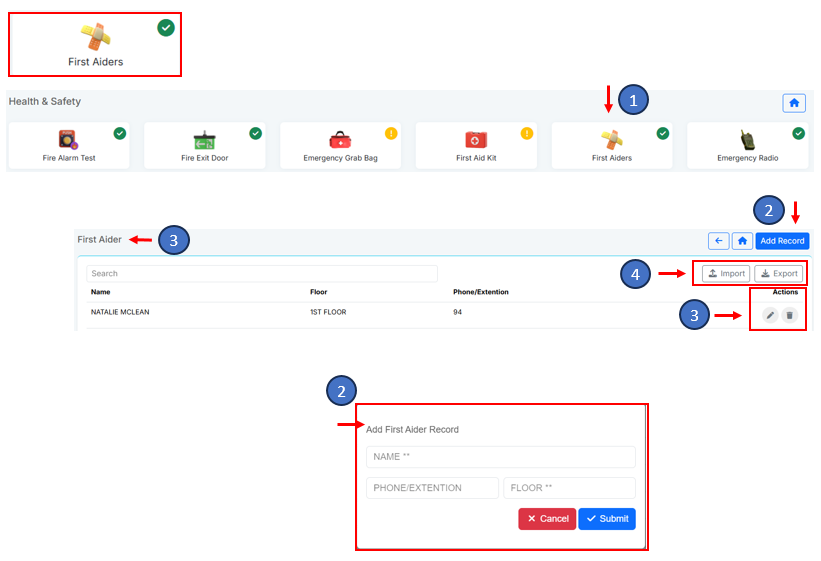
Task: Click the First Aiders tile in Health & Safety row
Action: [611, 145]
